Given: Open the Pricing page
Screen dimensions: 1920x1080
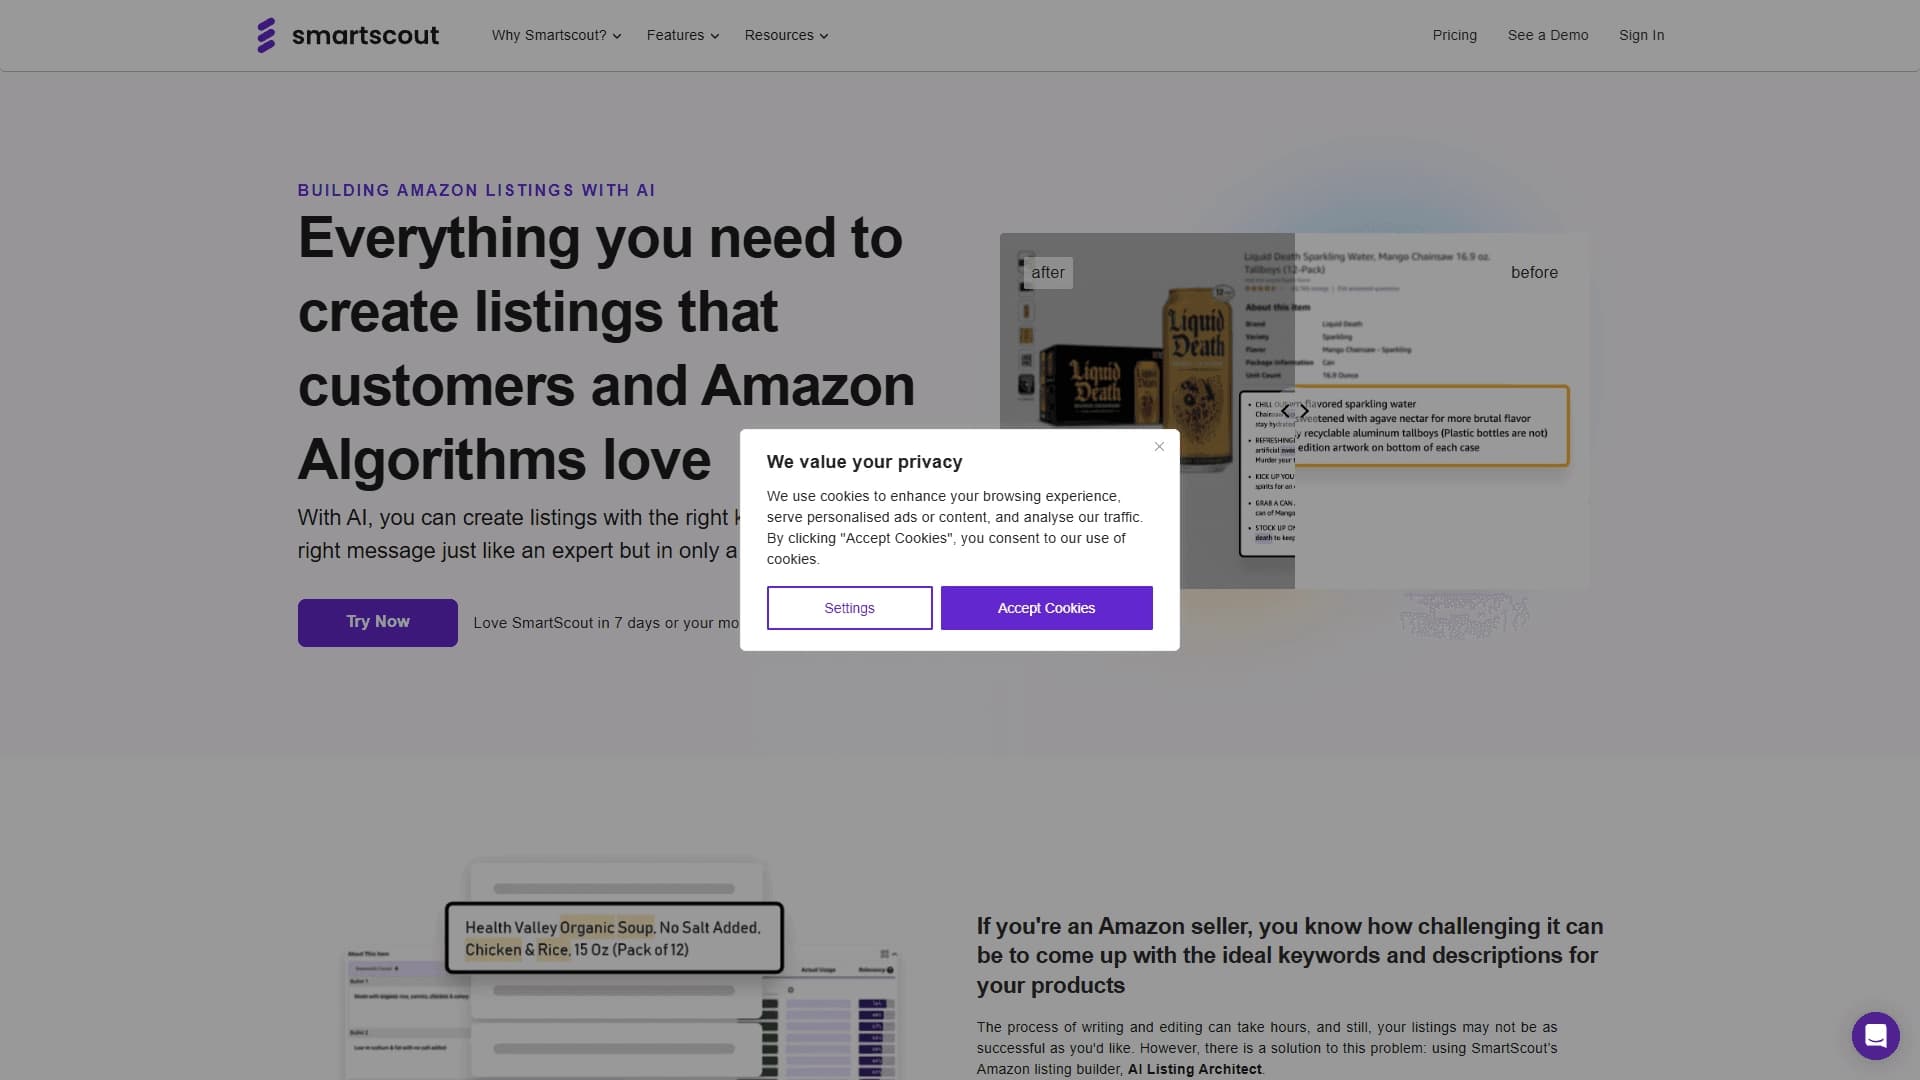Looking at the screenshot, I should point(1454,35).
